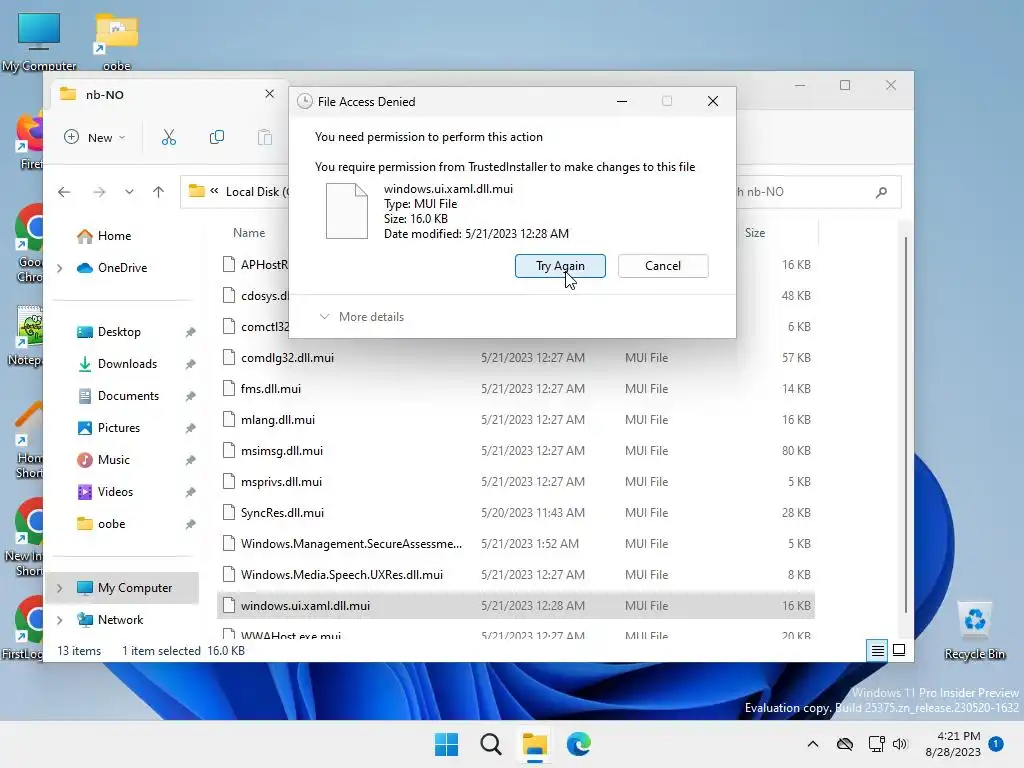Select Windows.Management.SecureAssessme... file
This screenshot has width=1024, height=768.
pos(516,544)
